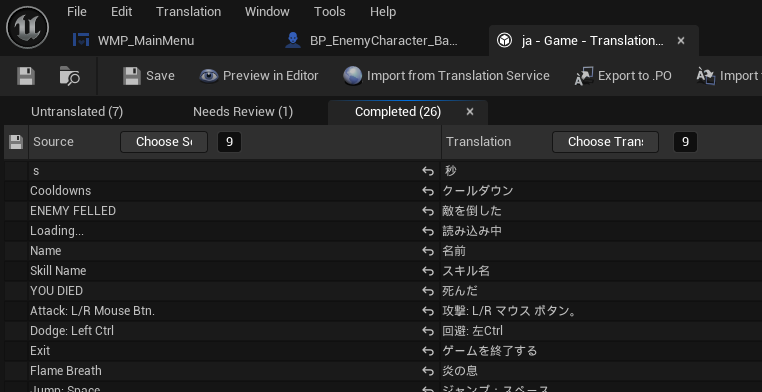Viewport: 762px width, 392px height.
Task: Click the Source font size field
Action: click(x=229, y=142)
